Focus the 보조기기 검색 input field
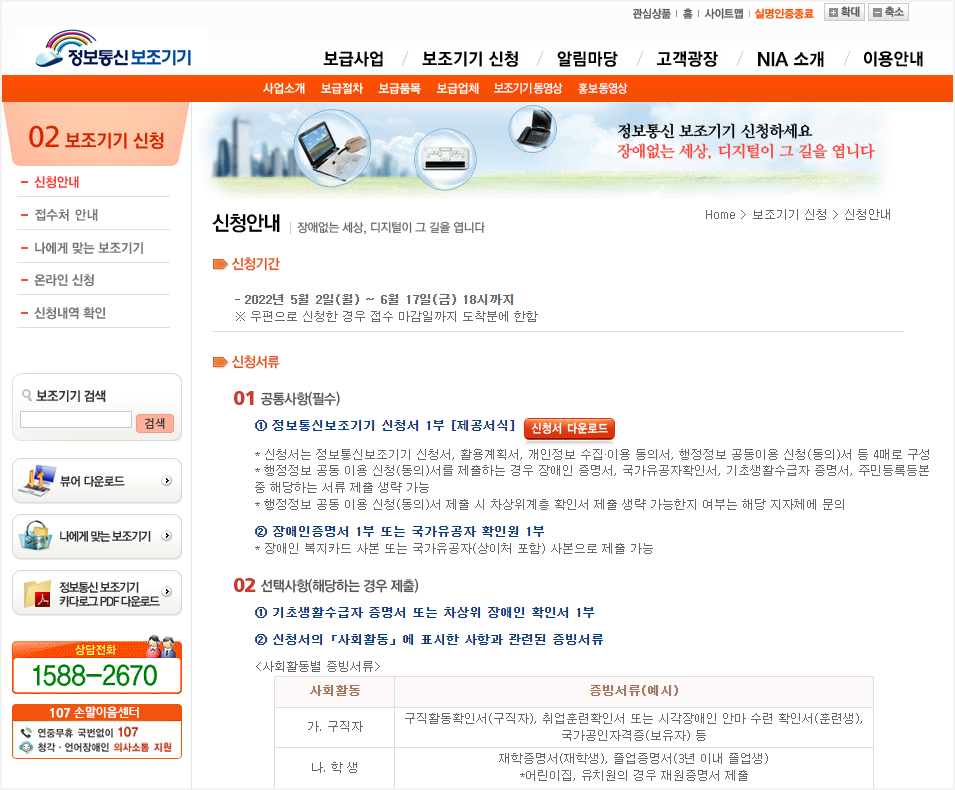 tap(76, 420)
